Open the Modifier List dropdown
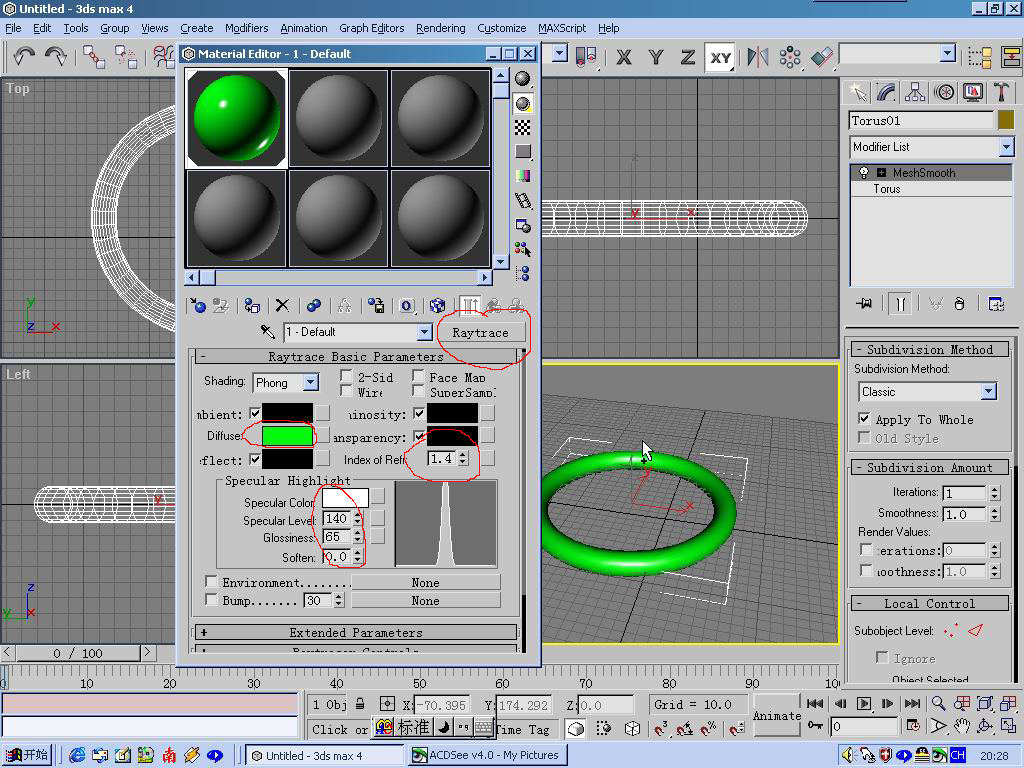Screen dimensions: 1024x768 click(1006, 147)
